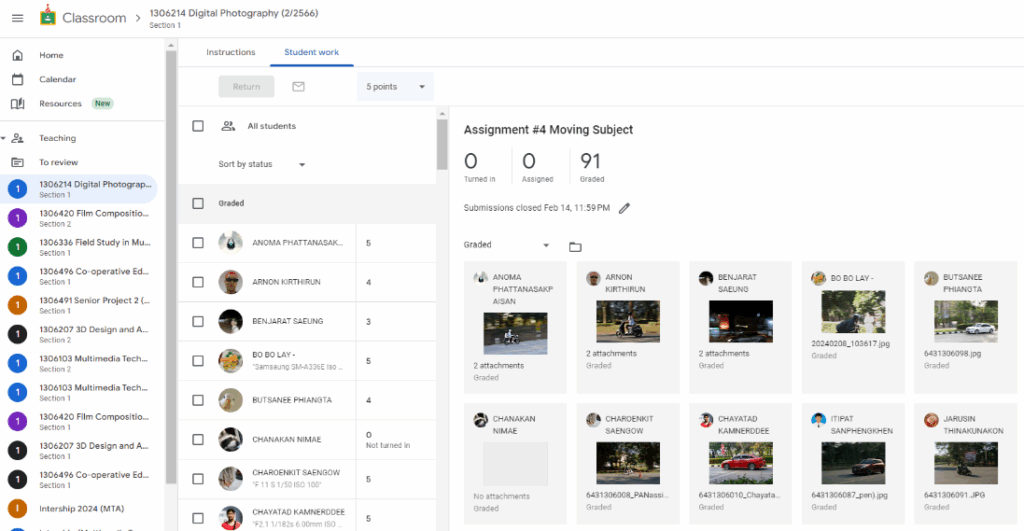Open the Resources sidebar item
Image resolution: width=1024 pixels, height=531 pixels.
[60, 103]
